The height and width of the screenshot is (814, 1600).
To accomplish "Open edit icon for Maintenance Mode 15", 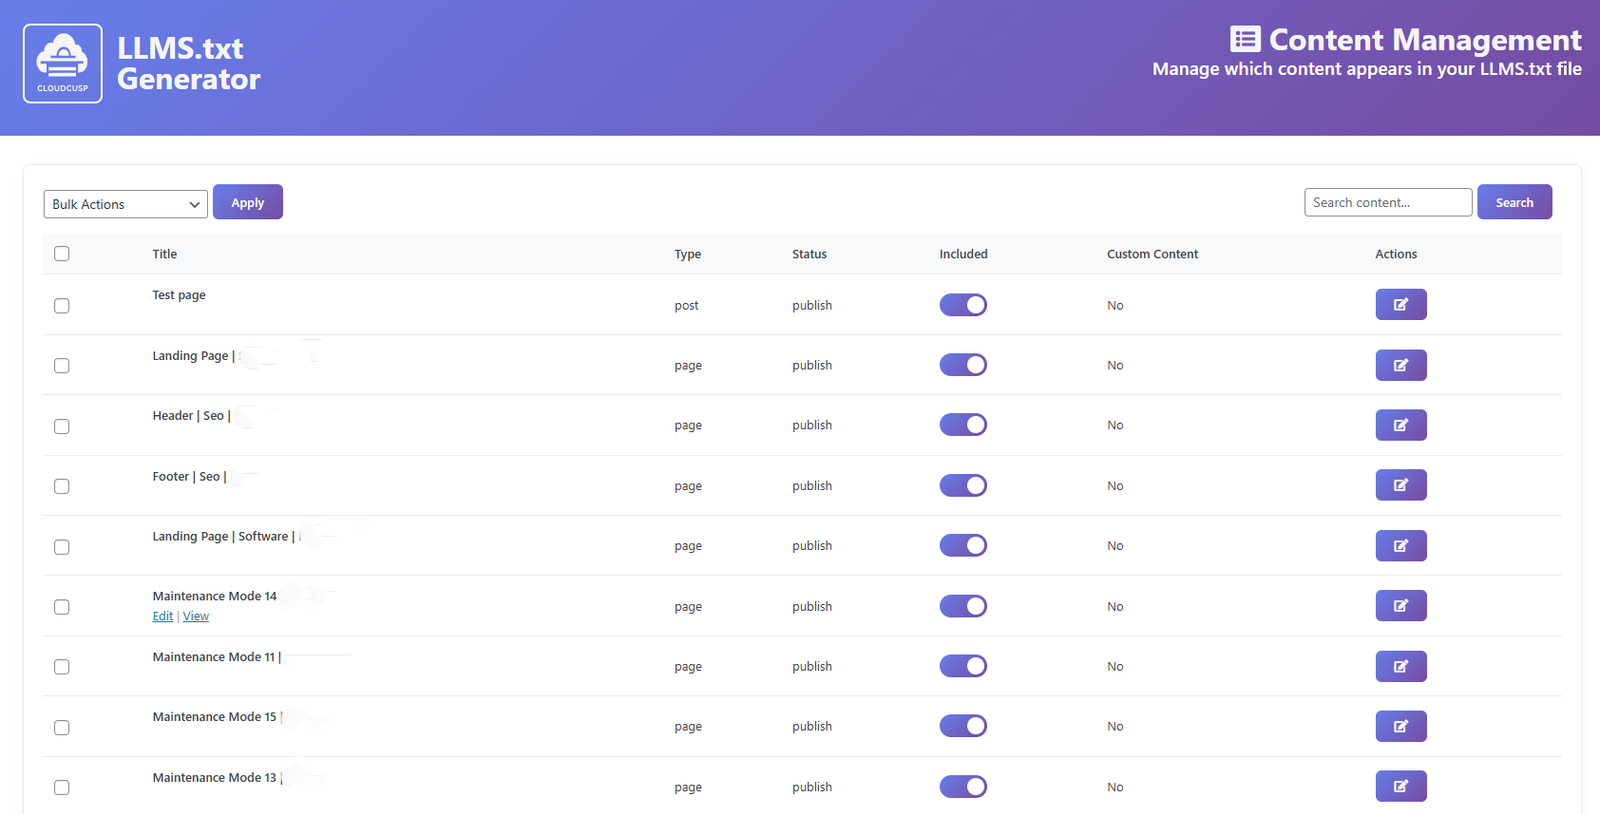I will tap(1400, 726).
